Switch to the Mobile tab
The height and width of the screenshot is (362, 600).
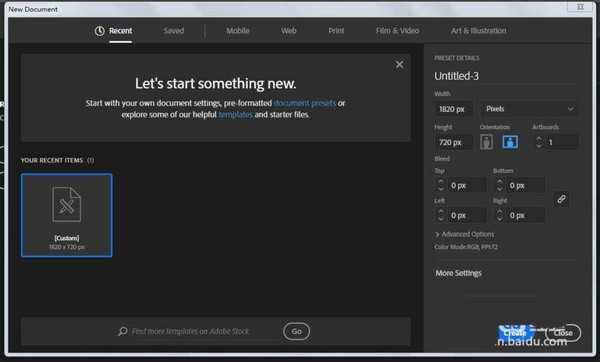238,31
